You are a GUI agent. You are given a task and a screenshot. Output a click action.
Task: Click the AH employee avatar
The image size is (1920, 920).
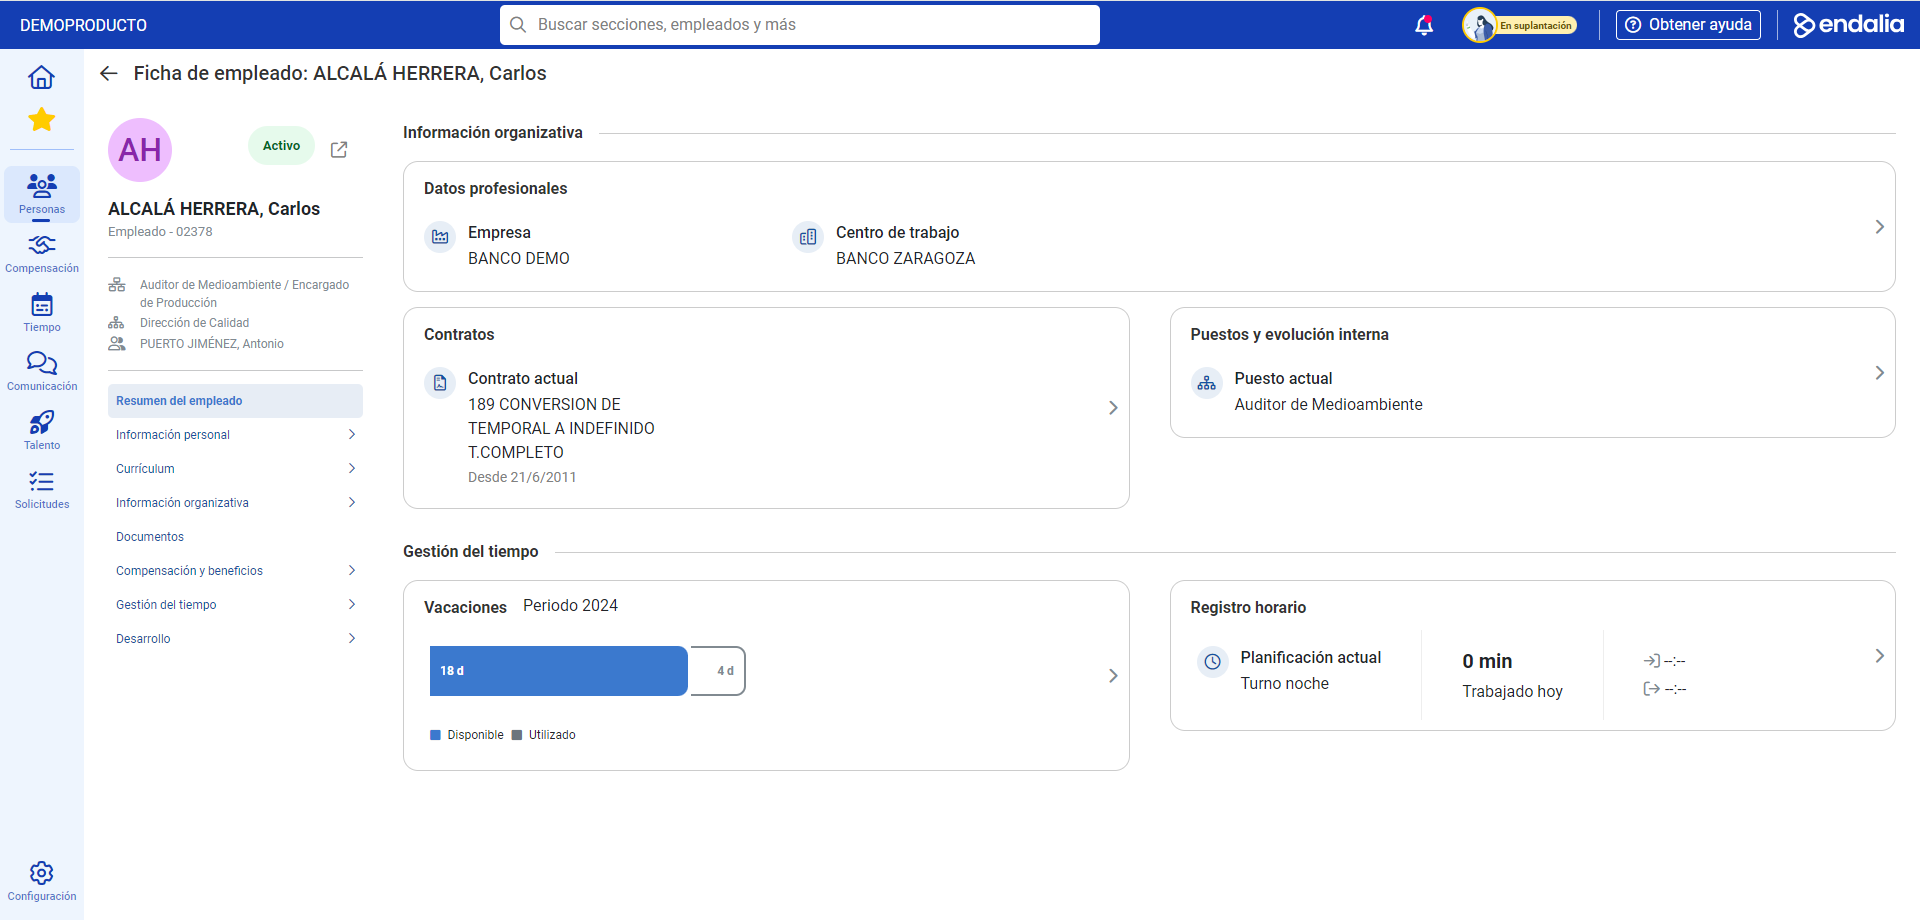140,150
